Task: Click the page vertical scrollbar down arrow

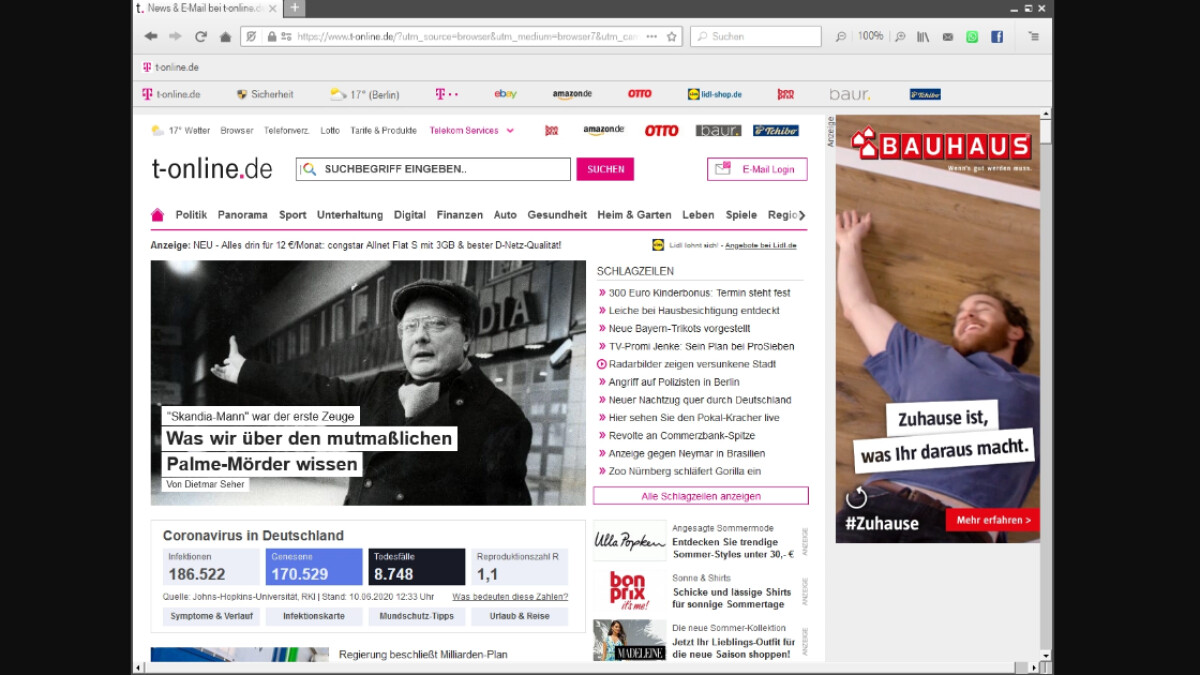Action: [x=1046, y=656]
